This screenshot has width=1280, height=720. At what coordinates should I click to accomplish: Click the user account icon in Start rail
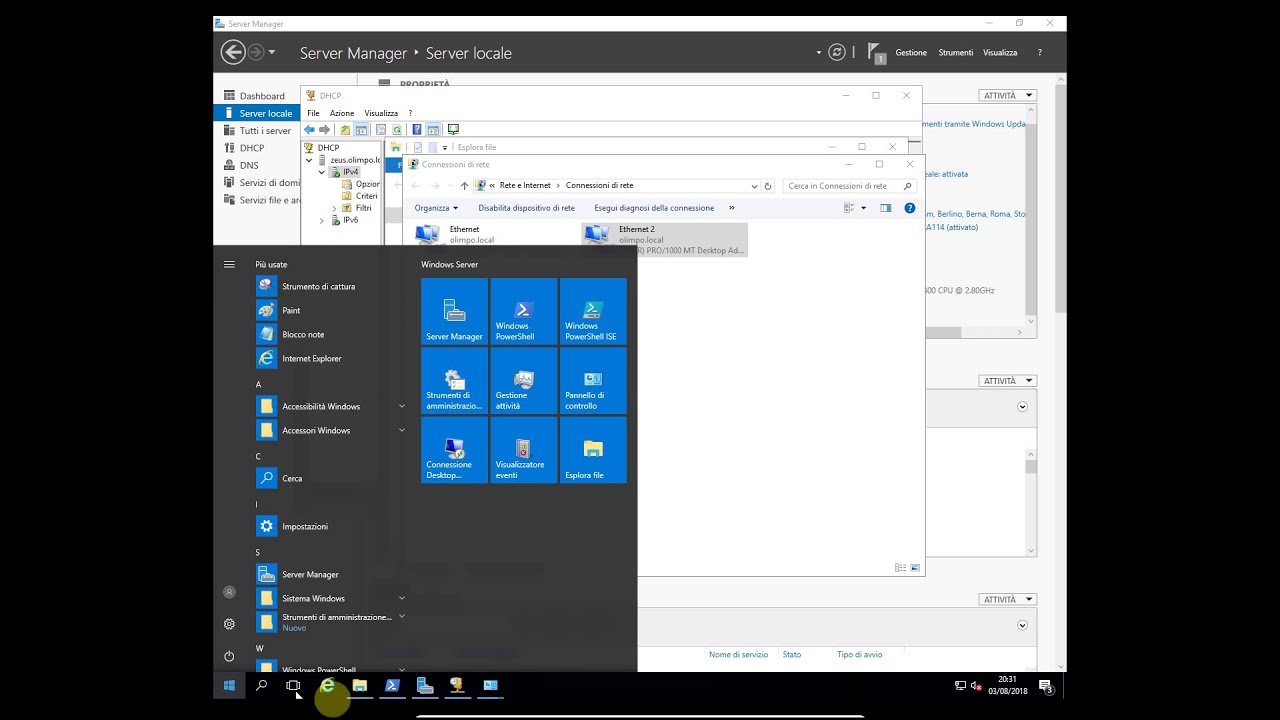click(229, 592)
